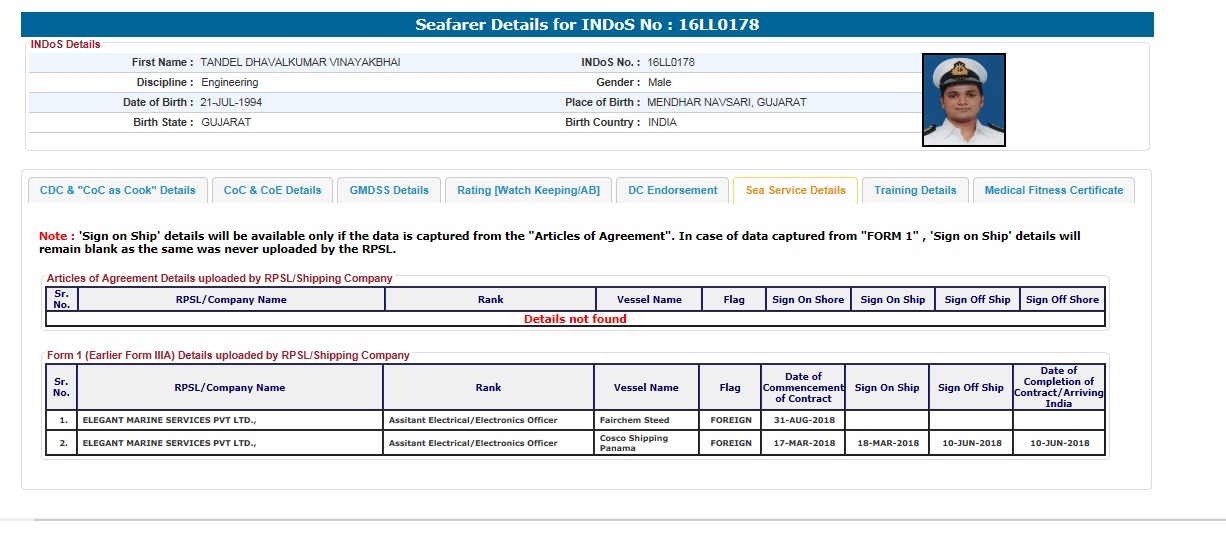
Task: Switch to the CoC & CoE Details tab
Action: 272,190
